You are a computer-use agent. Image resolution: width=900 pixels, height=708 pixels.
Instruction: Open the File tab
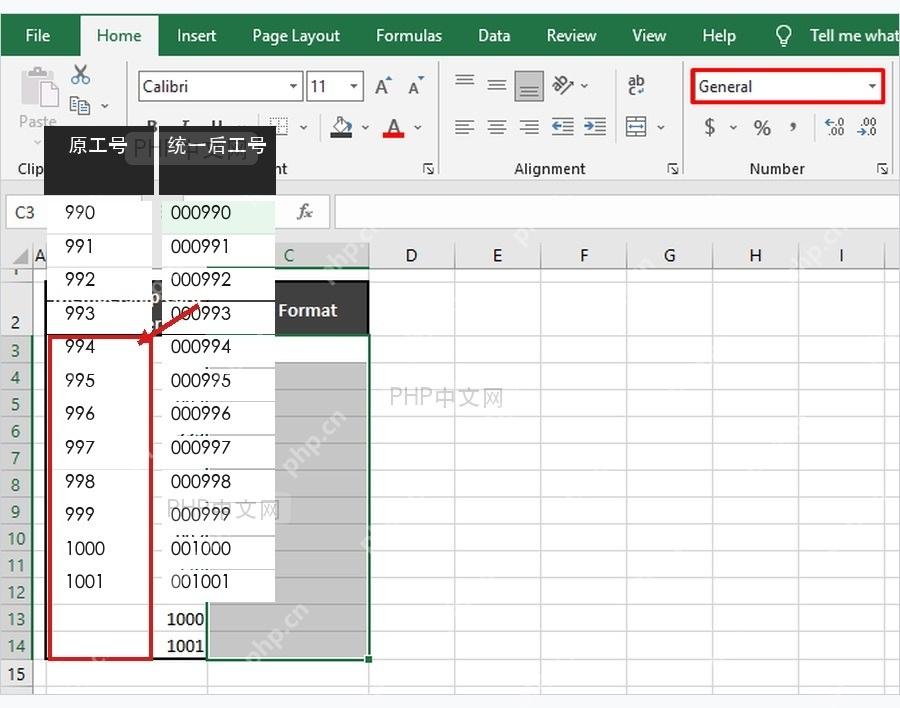pos(38,36)
